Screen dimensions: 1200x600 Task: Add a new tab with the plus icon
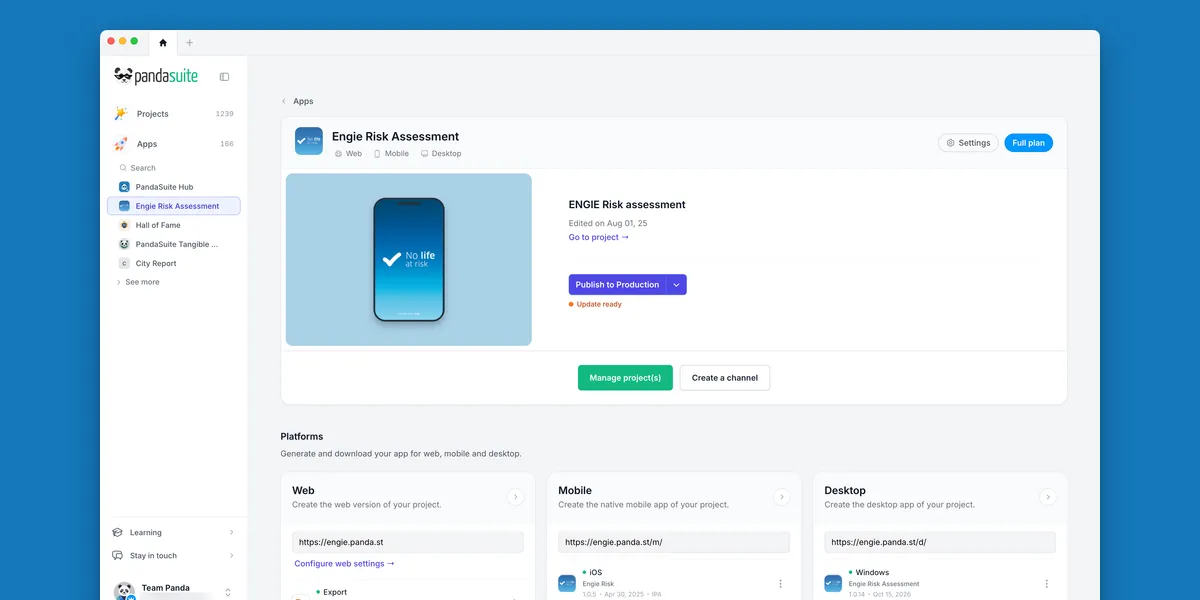190,43
